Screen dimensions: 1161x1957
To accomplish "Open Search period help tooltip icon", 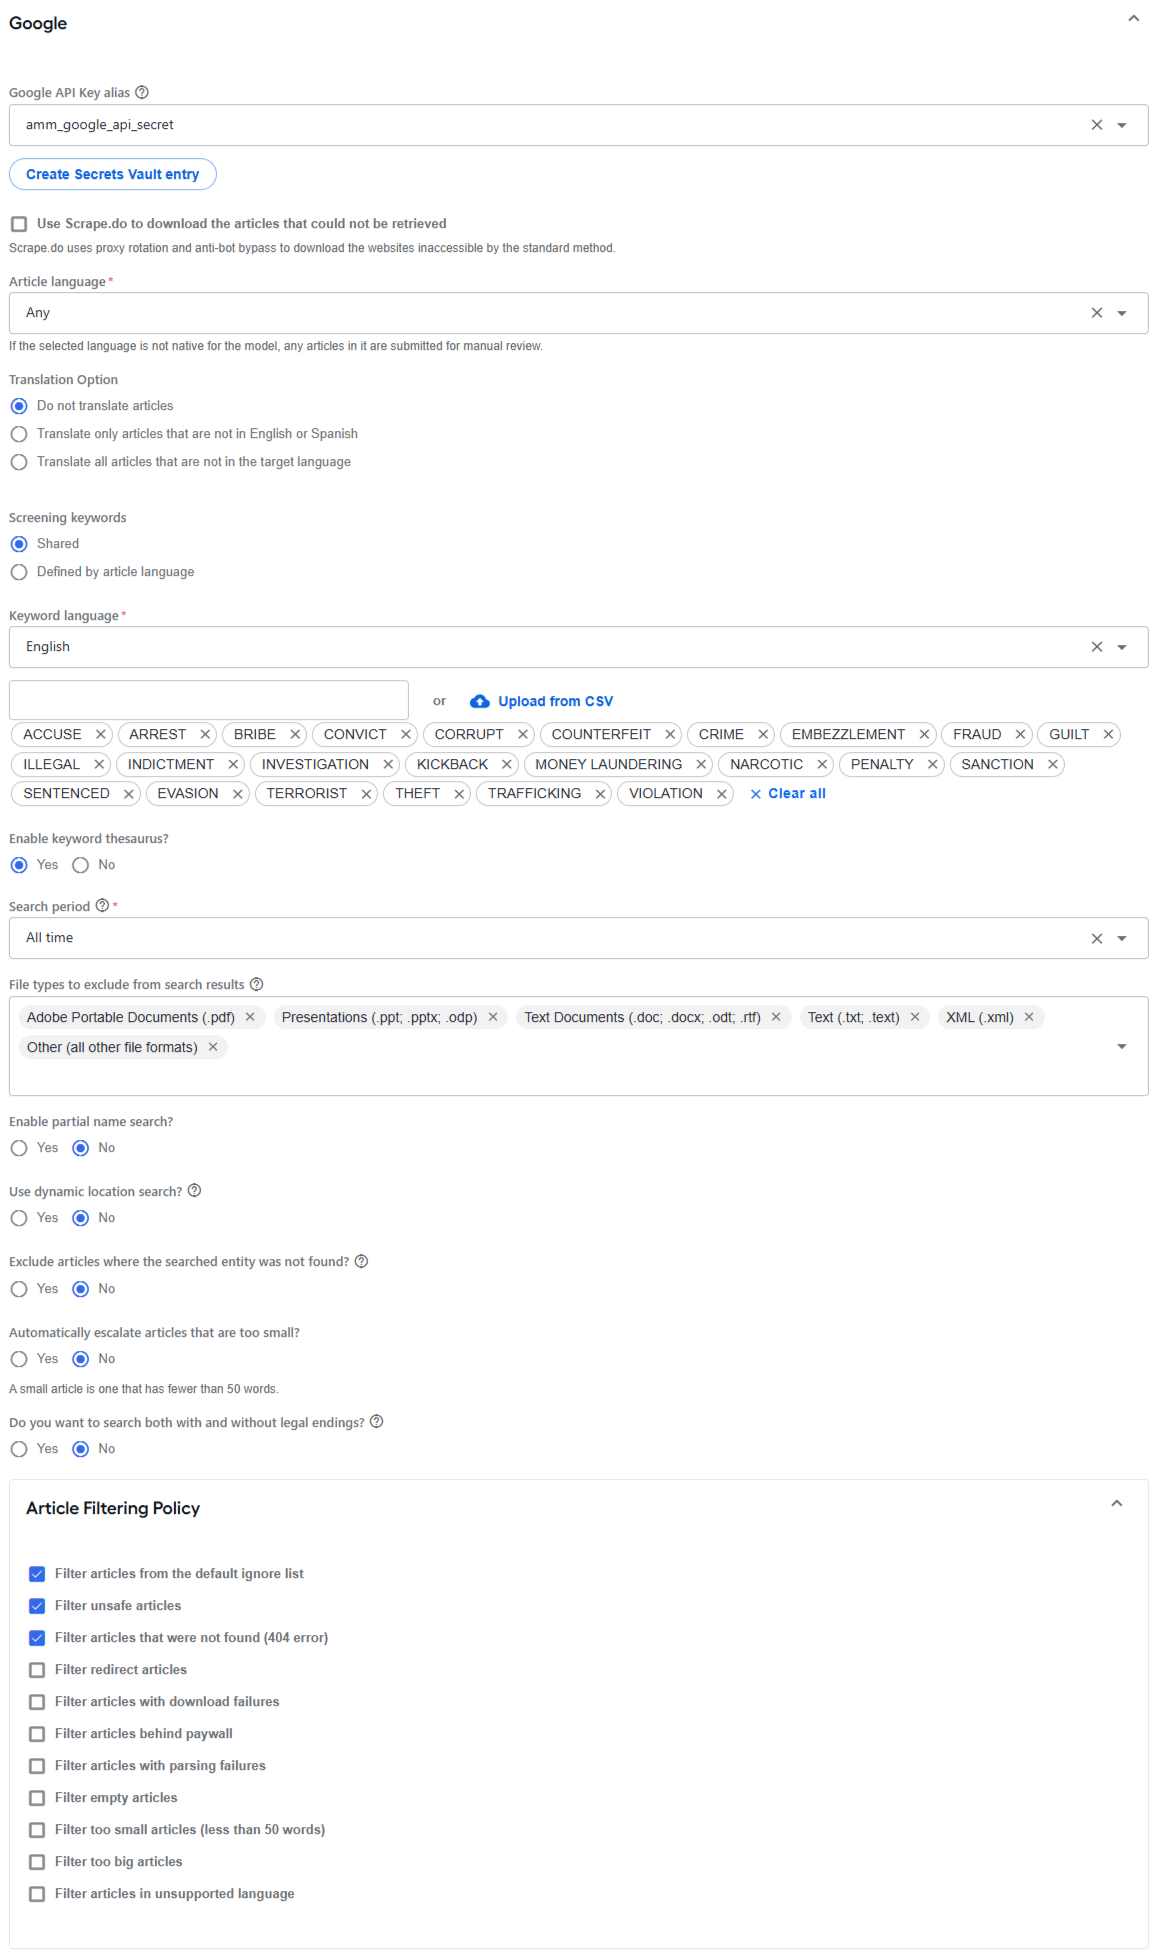I will [102, 905].
